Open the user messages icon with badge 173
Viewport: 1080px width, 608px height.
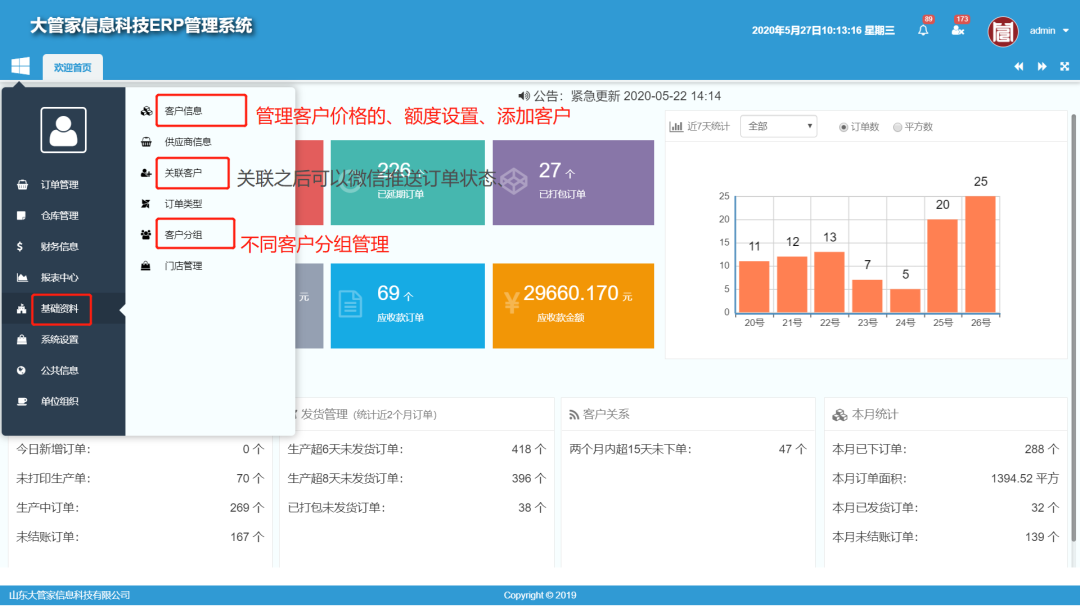pyautogui.click(x=958, y=31)
